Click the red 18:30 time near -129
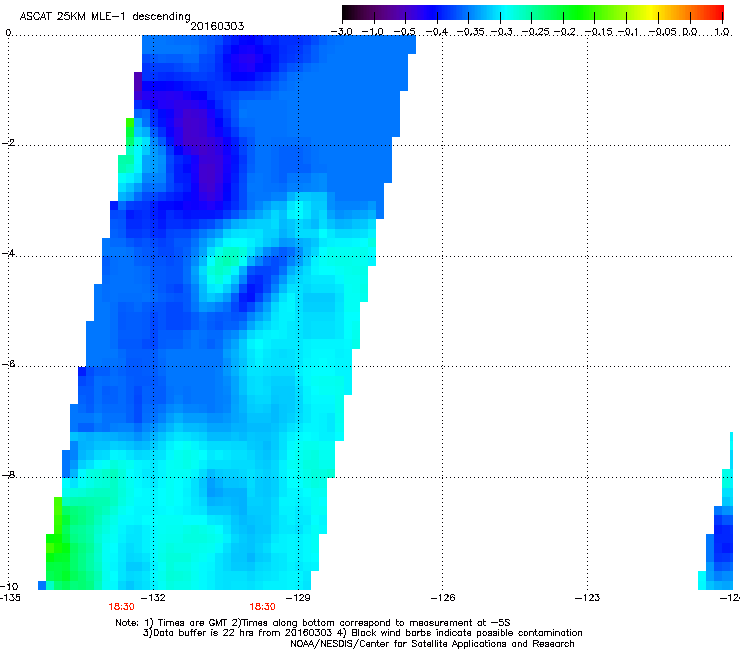The width and height of the screenshot is (740, 650). point(262,607)
